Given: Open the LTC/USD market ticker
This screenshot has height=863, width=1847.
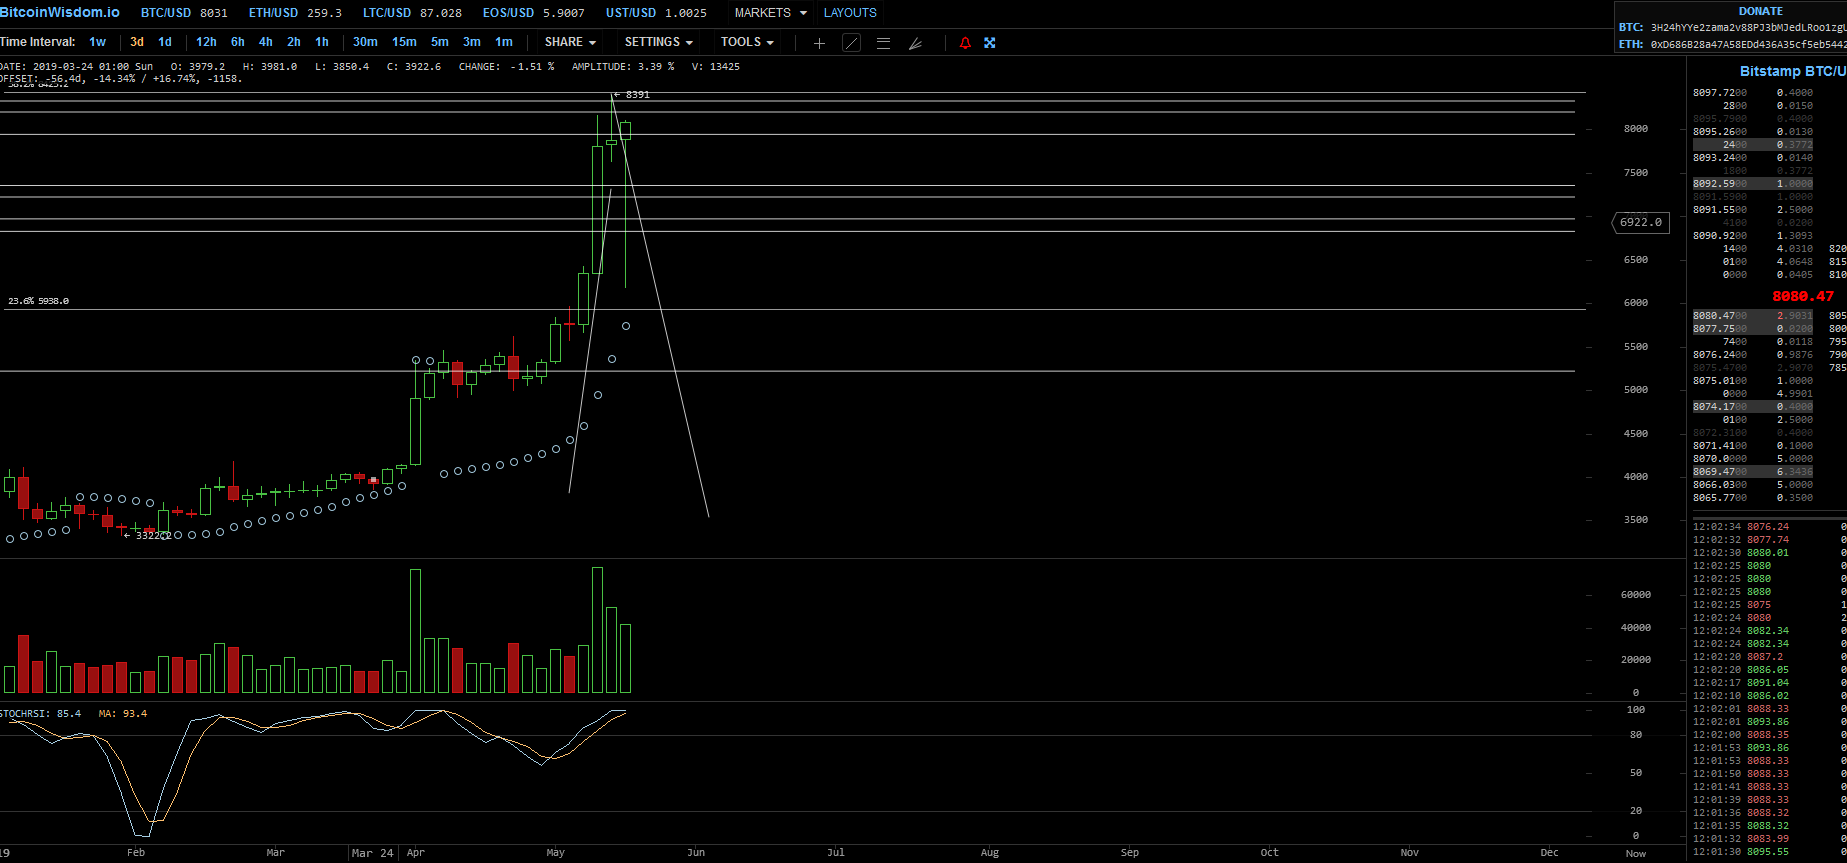Looking at the screenshot, I should (x=412, y=13).
